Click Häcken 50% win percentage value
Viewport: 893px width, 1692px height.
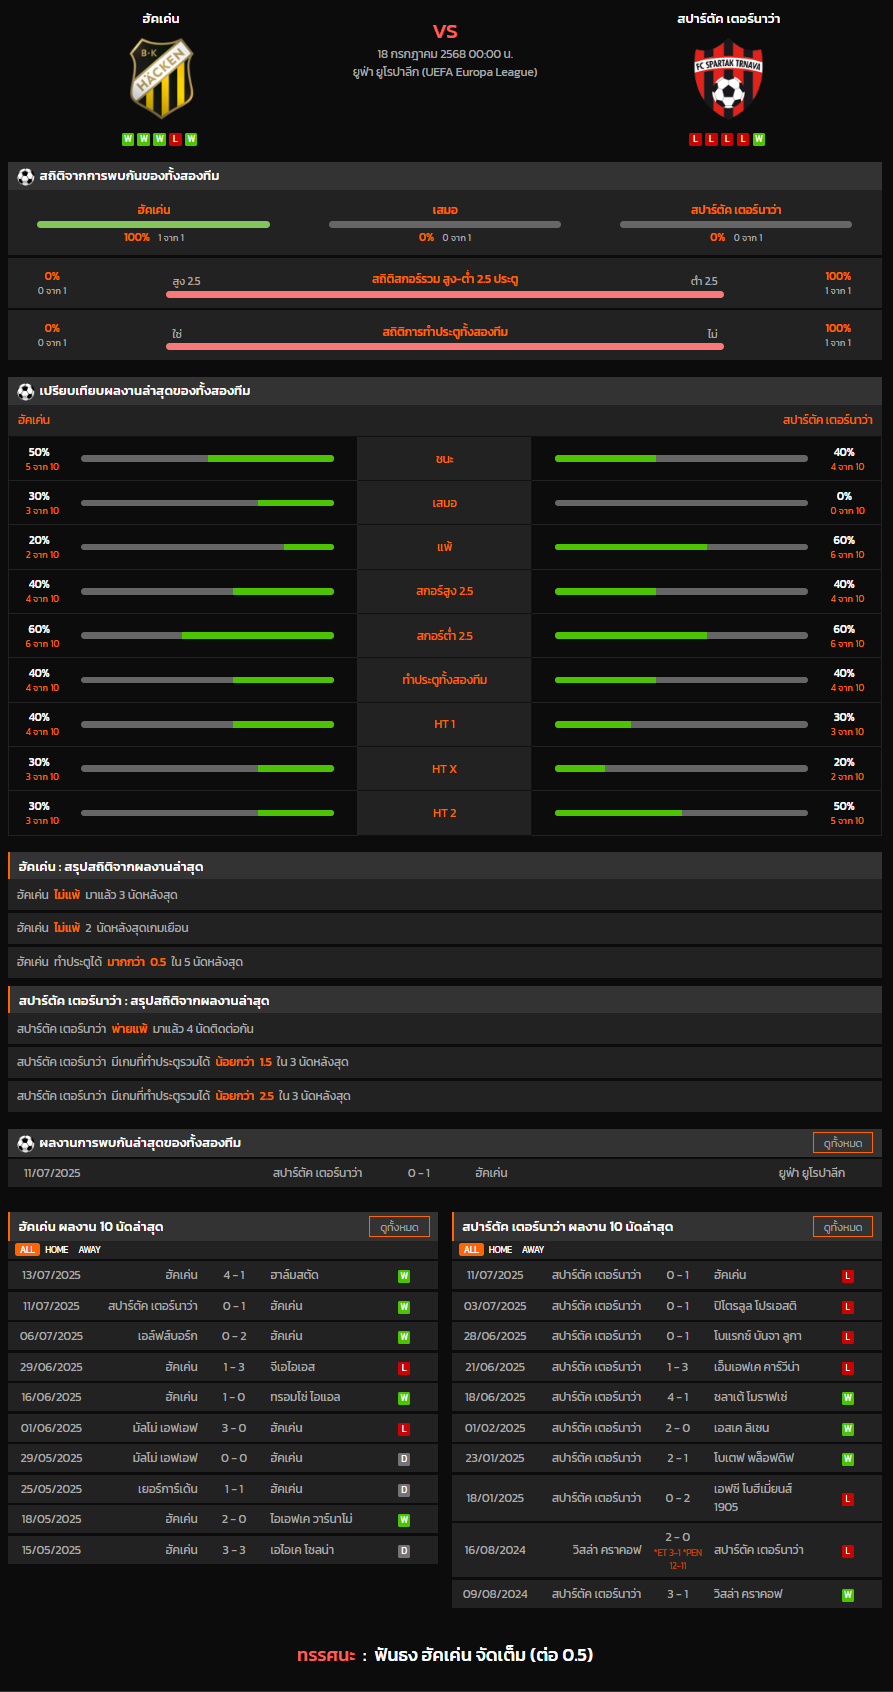click(40, 452)
